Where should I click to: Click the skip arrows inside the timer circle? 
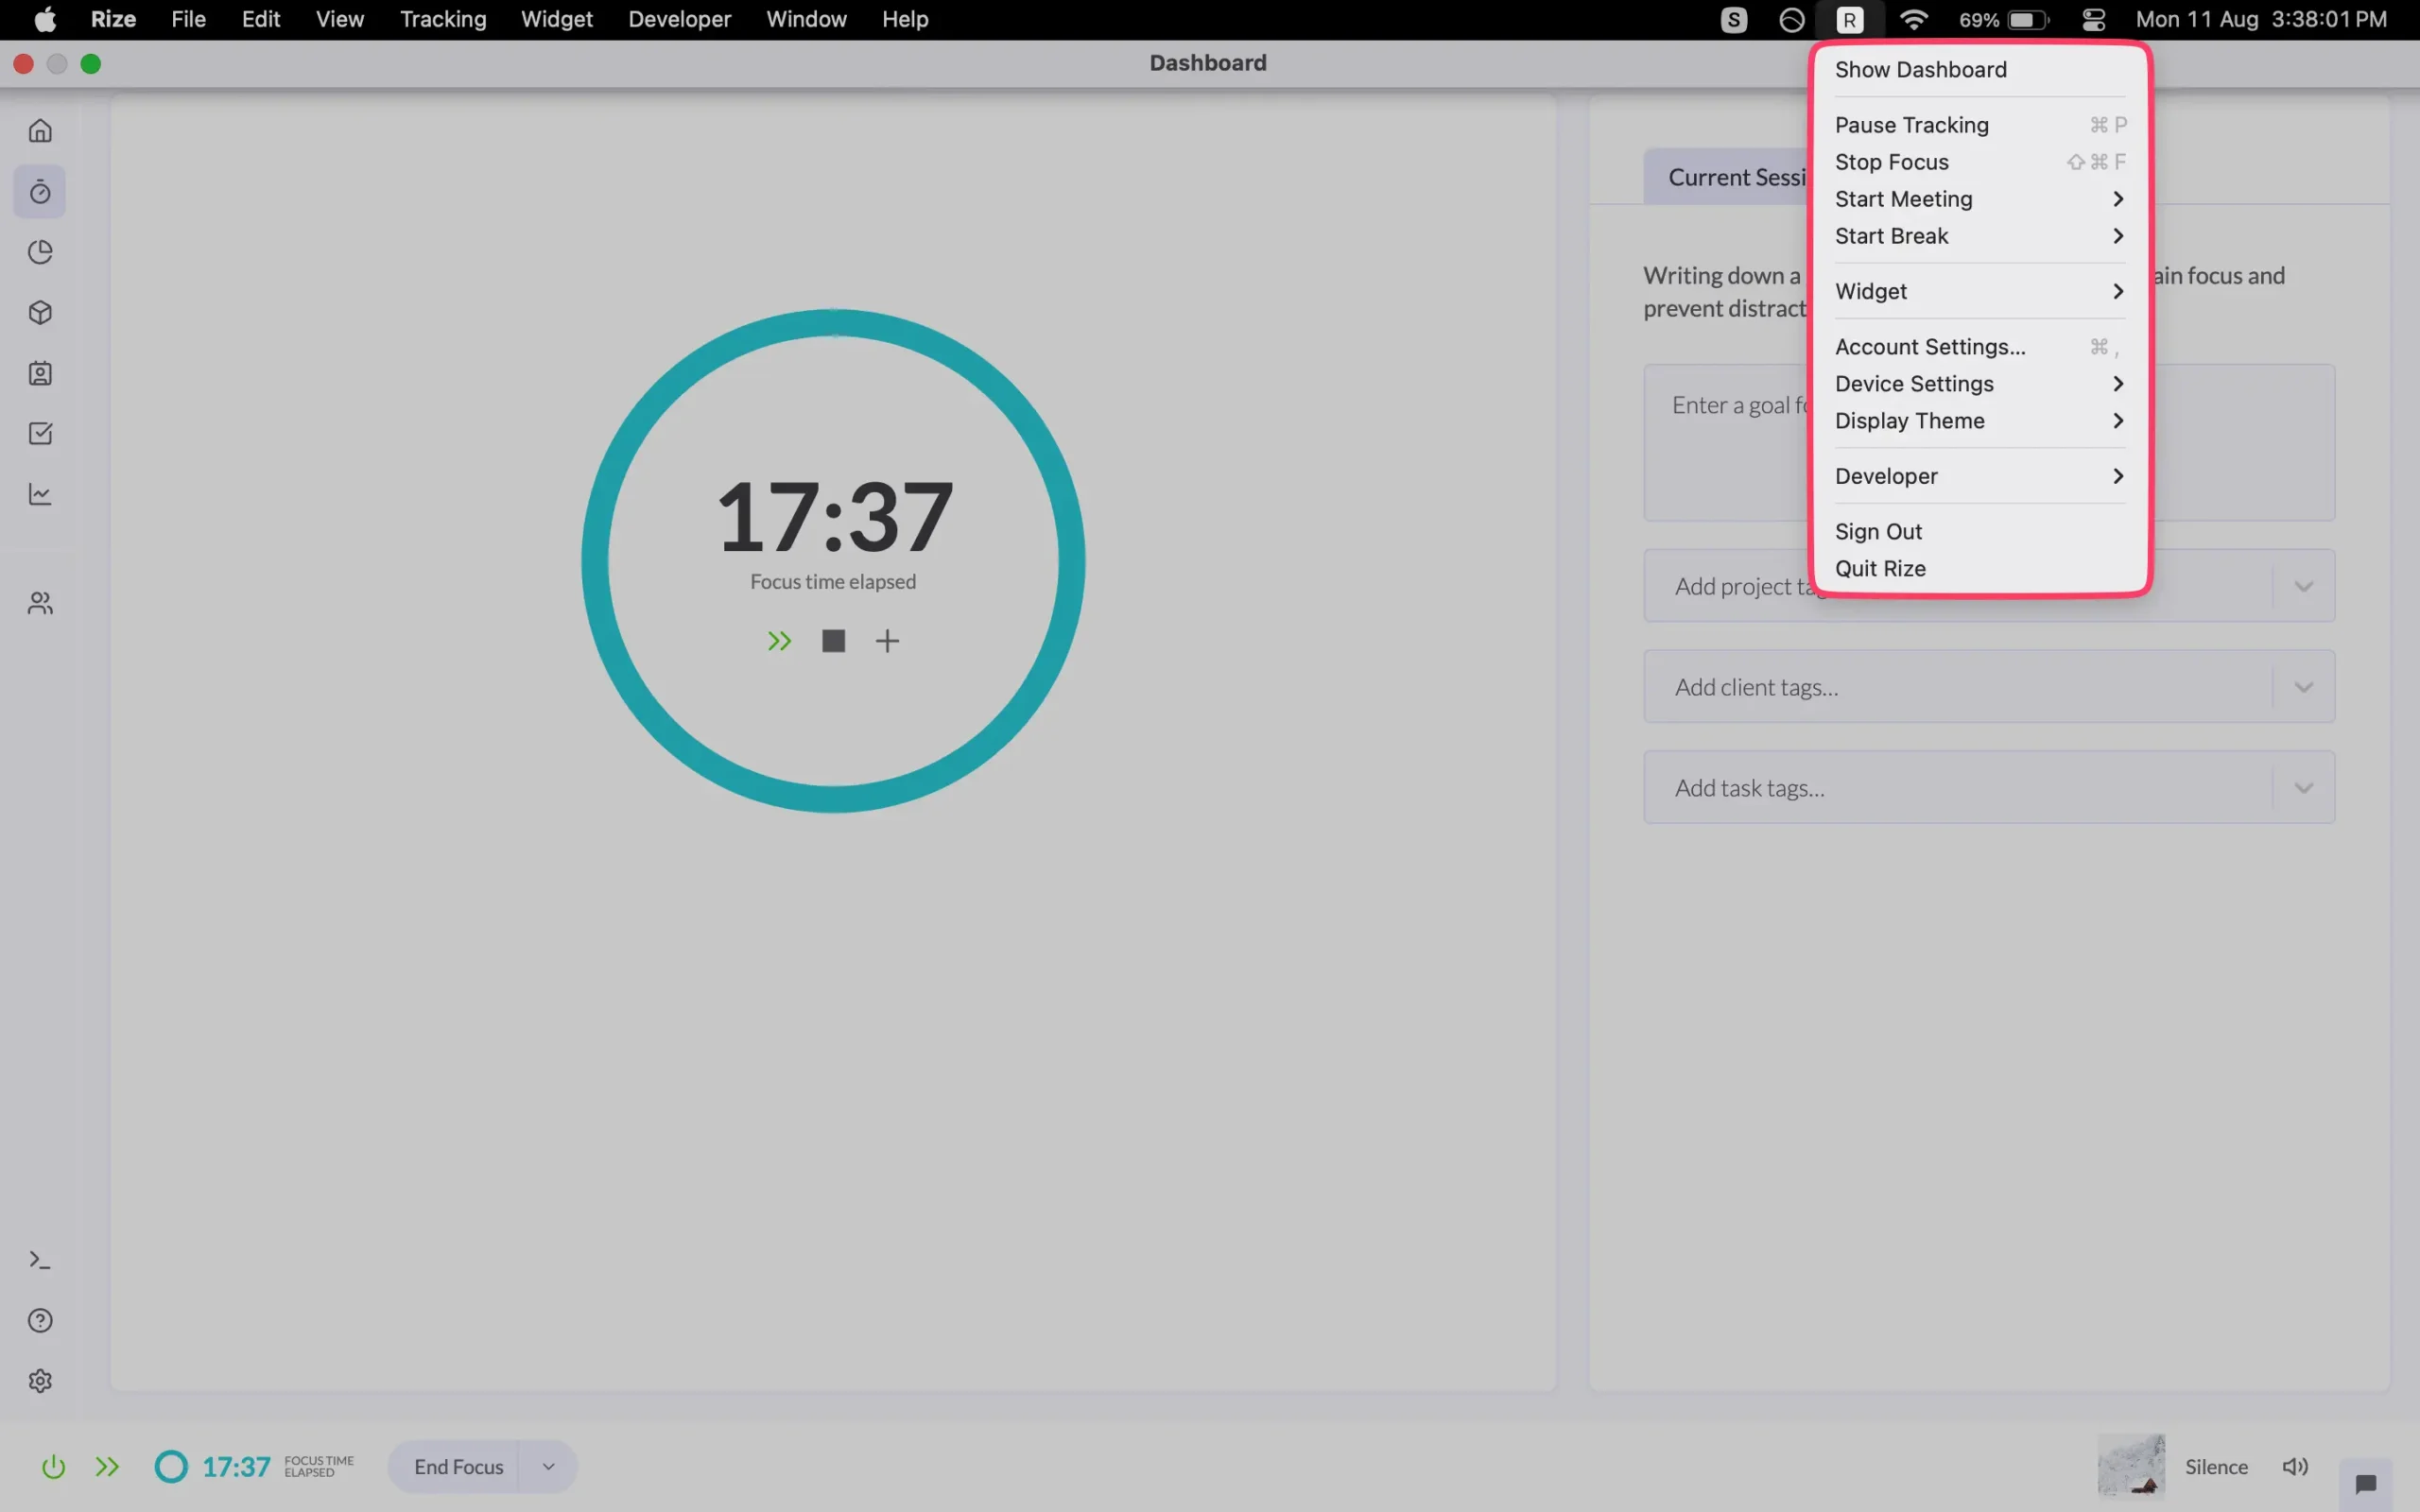(x=779, y=641)
